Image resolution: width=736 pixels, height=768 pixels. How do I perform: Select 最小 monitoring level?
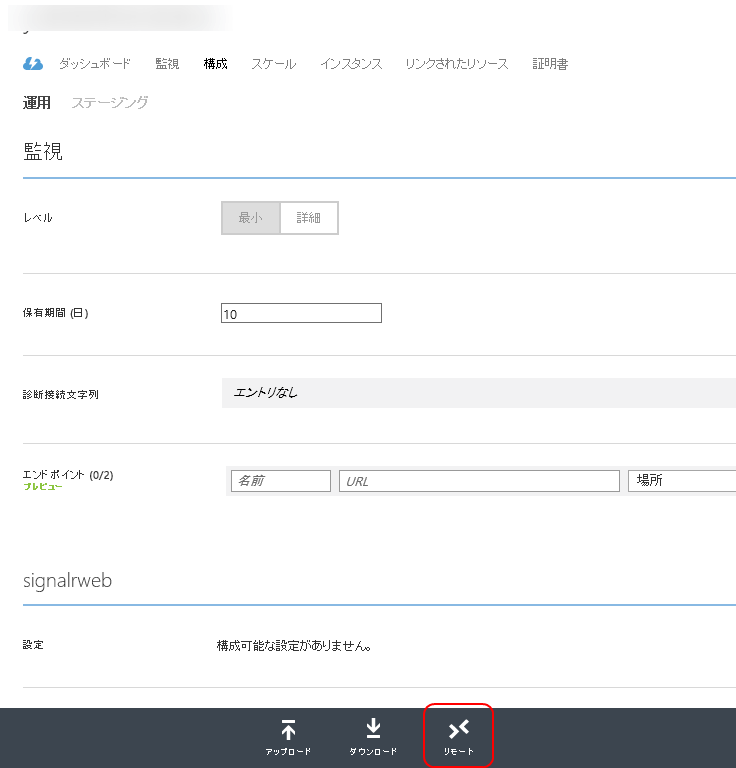pyautogui.click(x=250, y=218)
